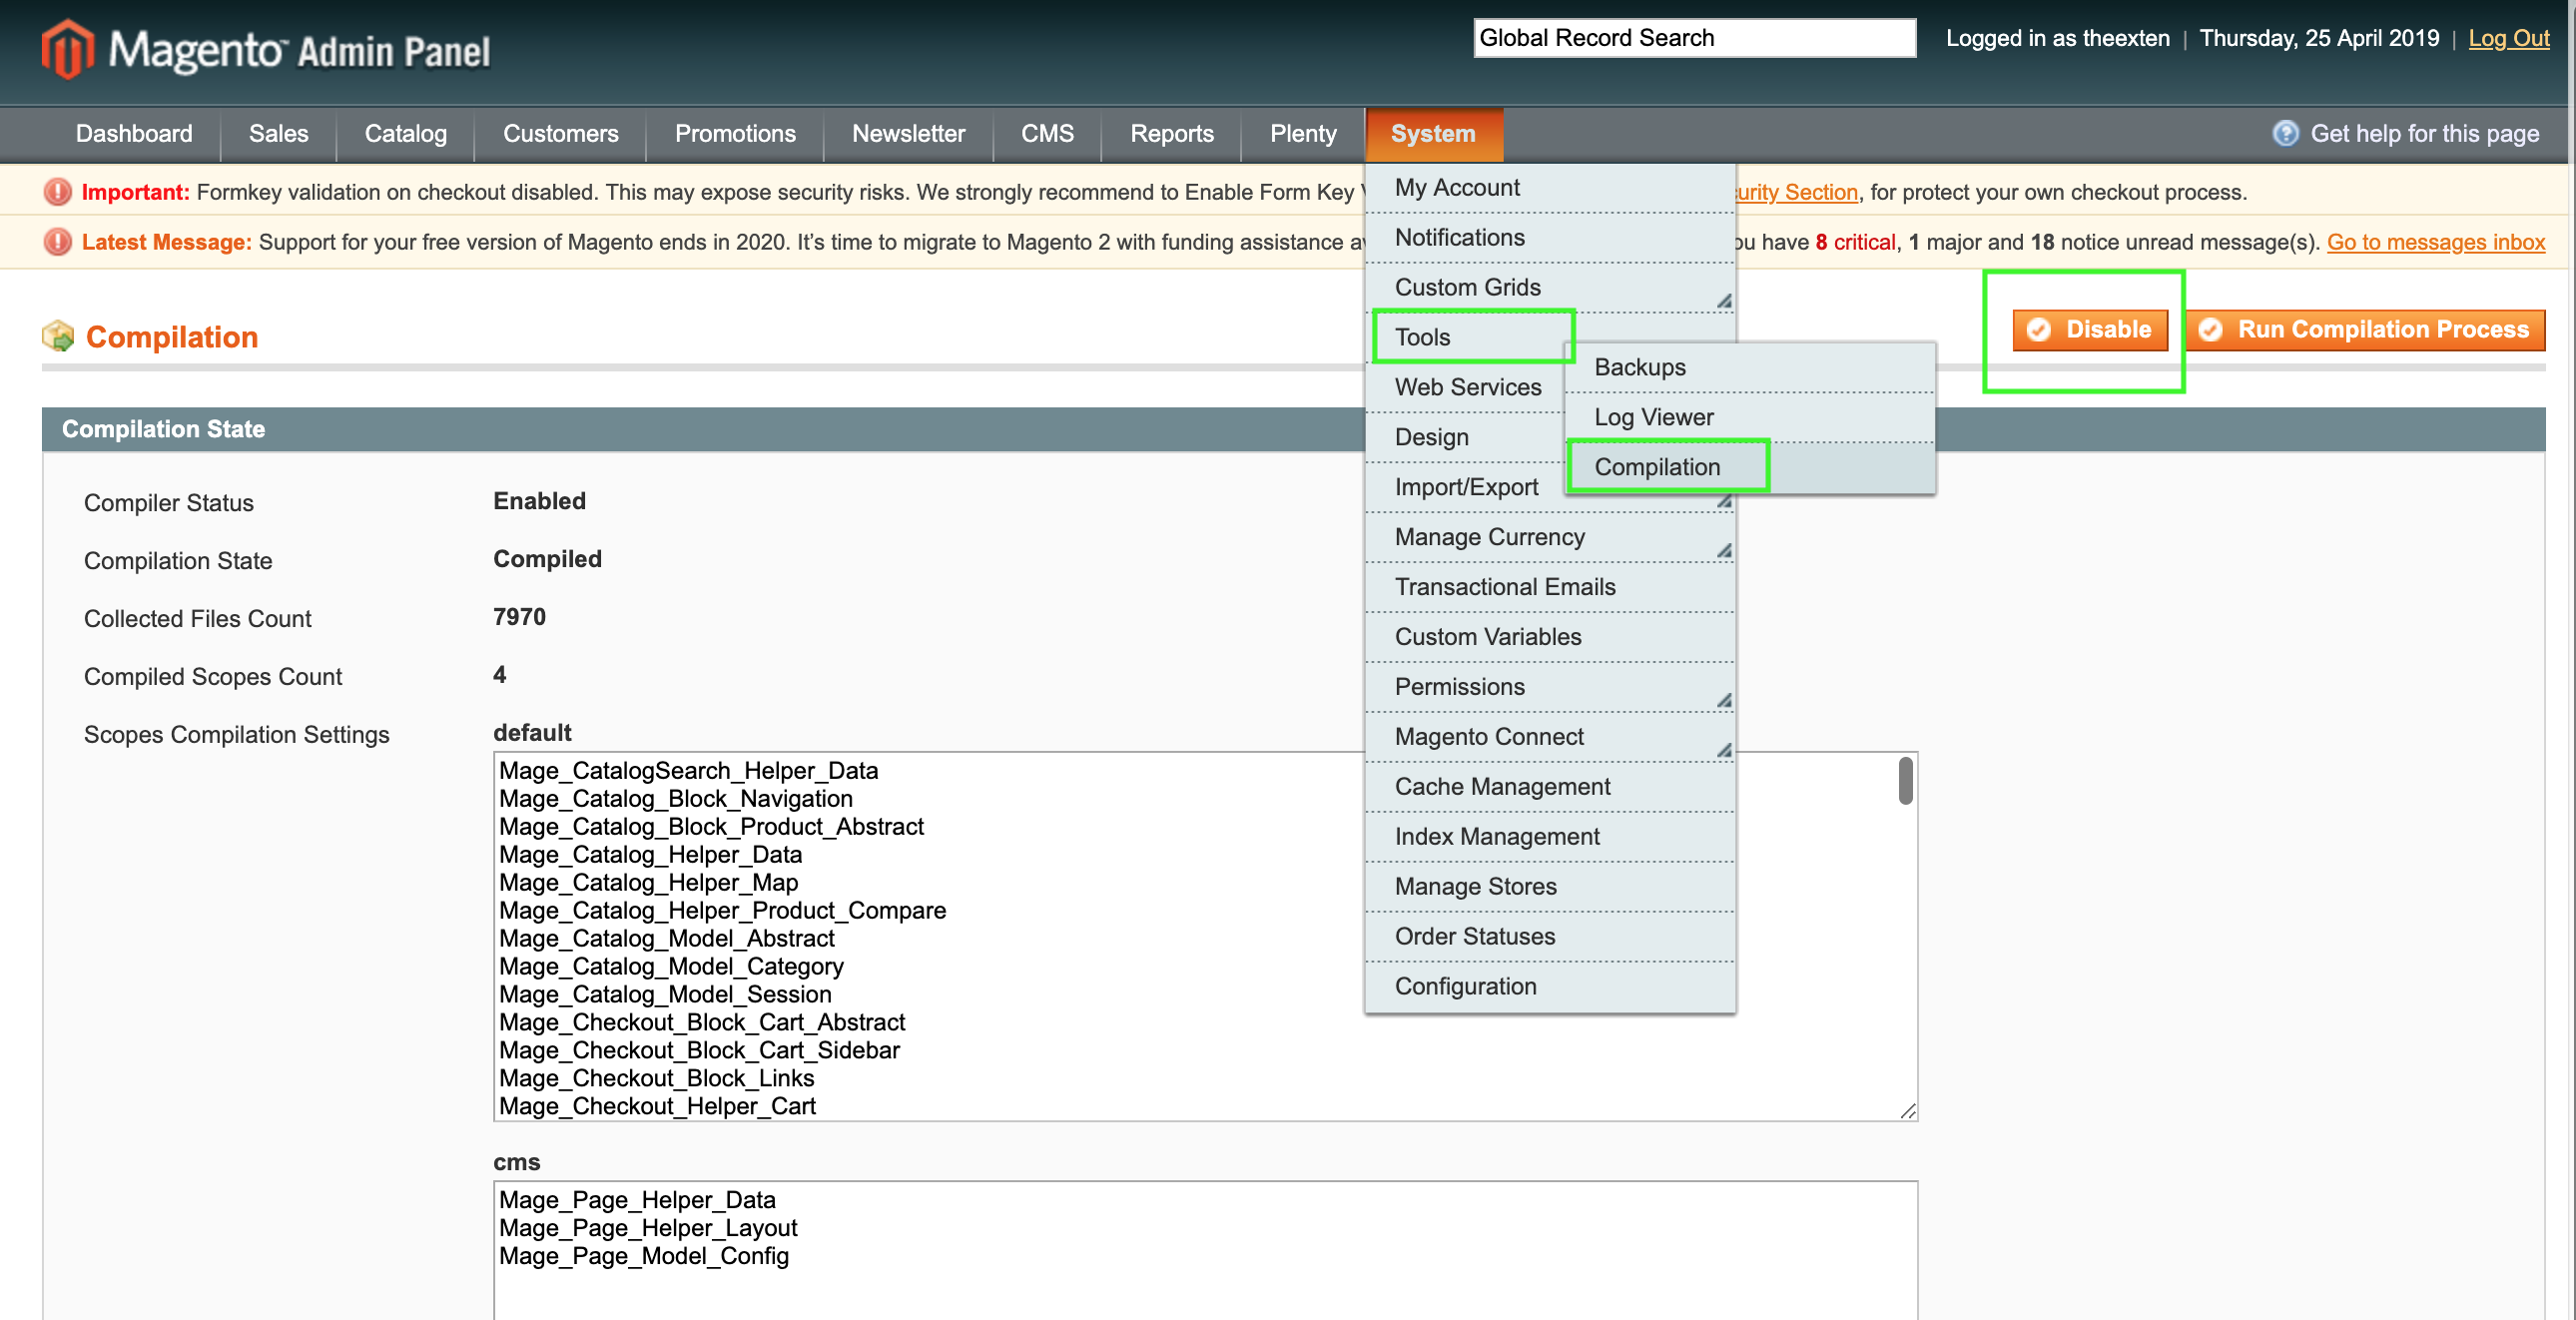
Task: Open the Security Section link
Action: 1797,192
